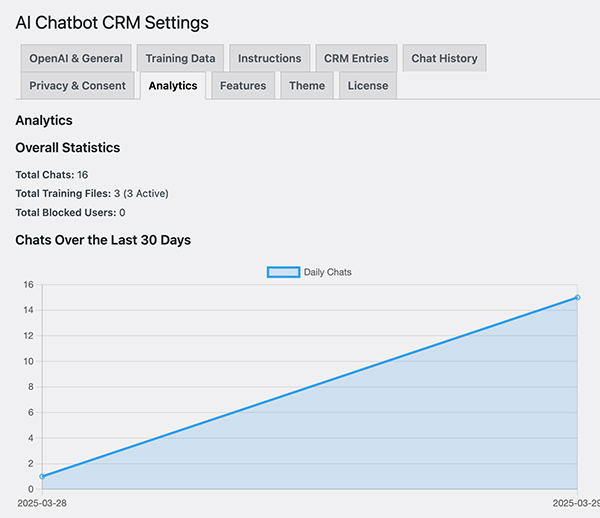Click the chart data point for 2025-03-28
This screenshot has height=518, width=600.
pyautogui.click(x=42, y=476)
